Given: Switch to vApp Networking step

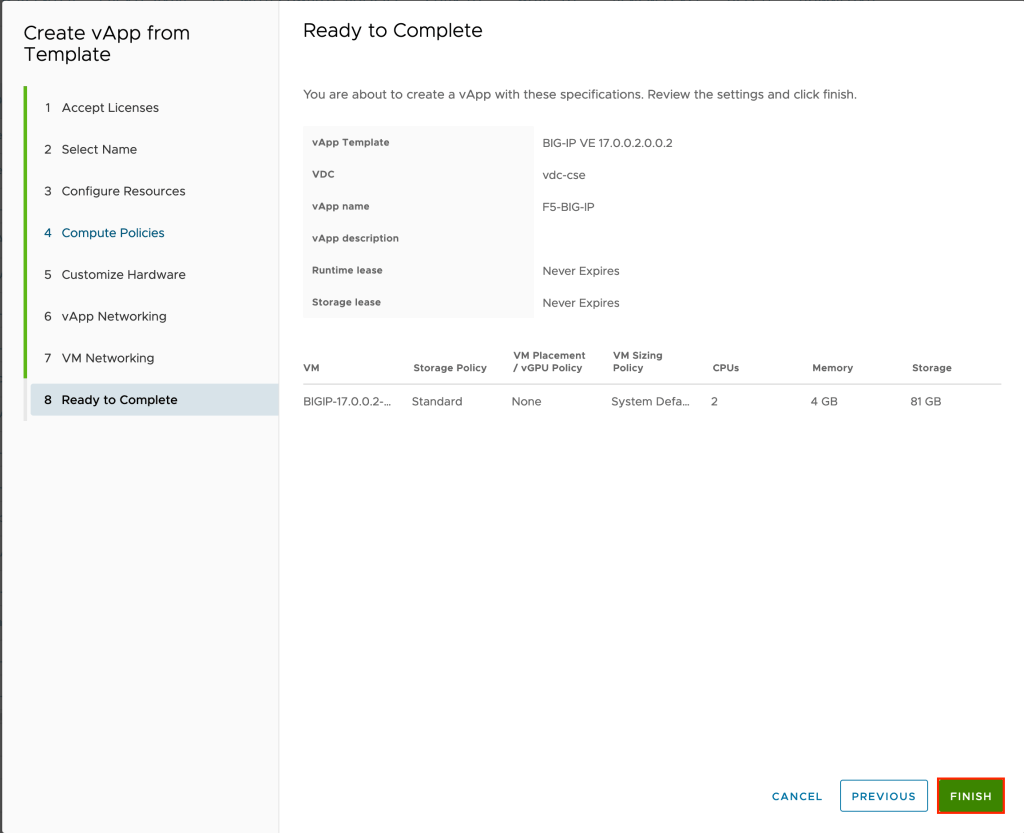Looking at the screenshot, I should pos(114,317).
